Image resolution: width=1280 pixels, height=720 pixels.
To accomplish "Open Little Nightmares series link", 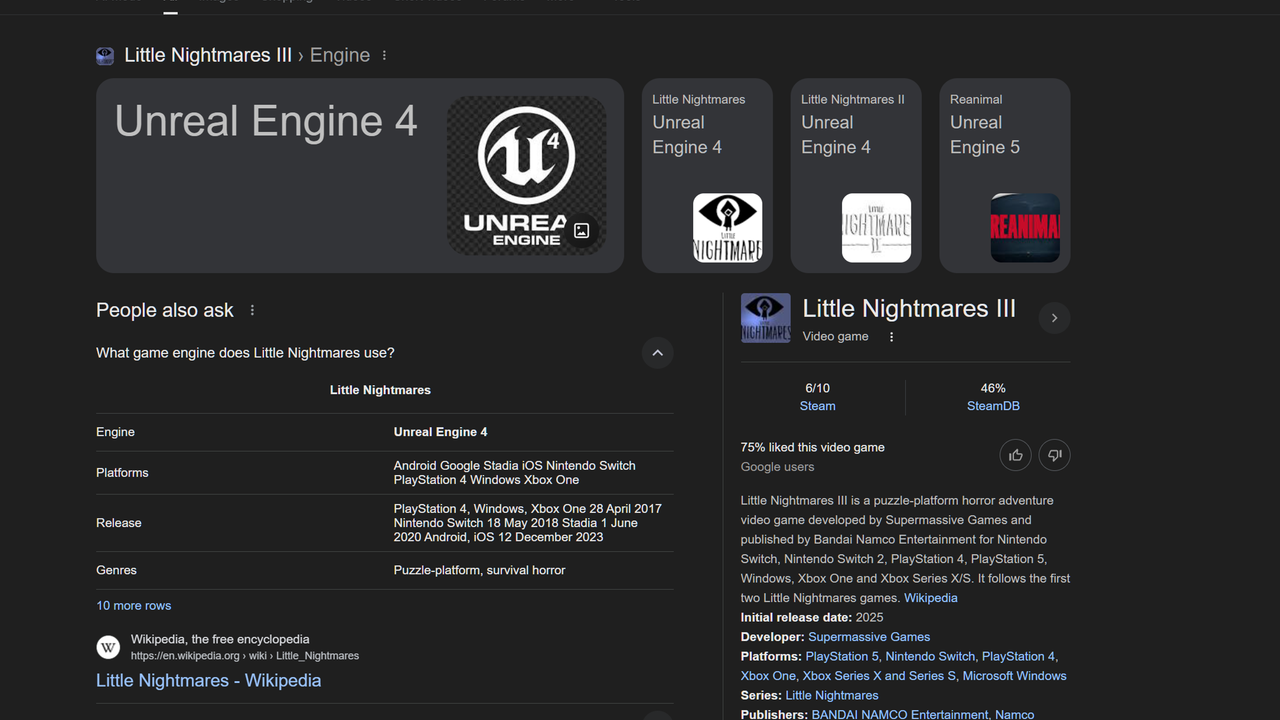I will pyautogui.click(x=832, y=695).
